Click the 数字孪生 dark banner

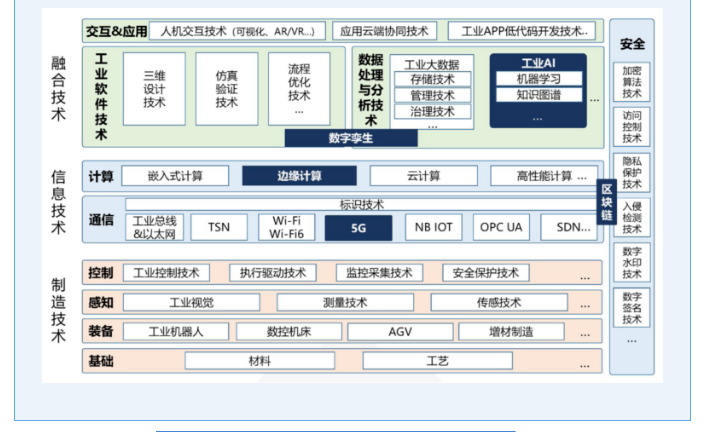pyautogui.click(x=350, y=138)
